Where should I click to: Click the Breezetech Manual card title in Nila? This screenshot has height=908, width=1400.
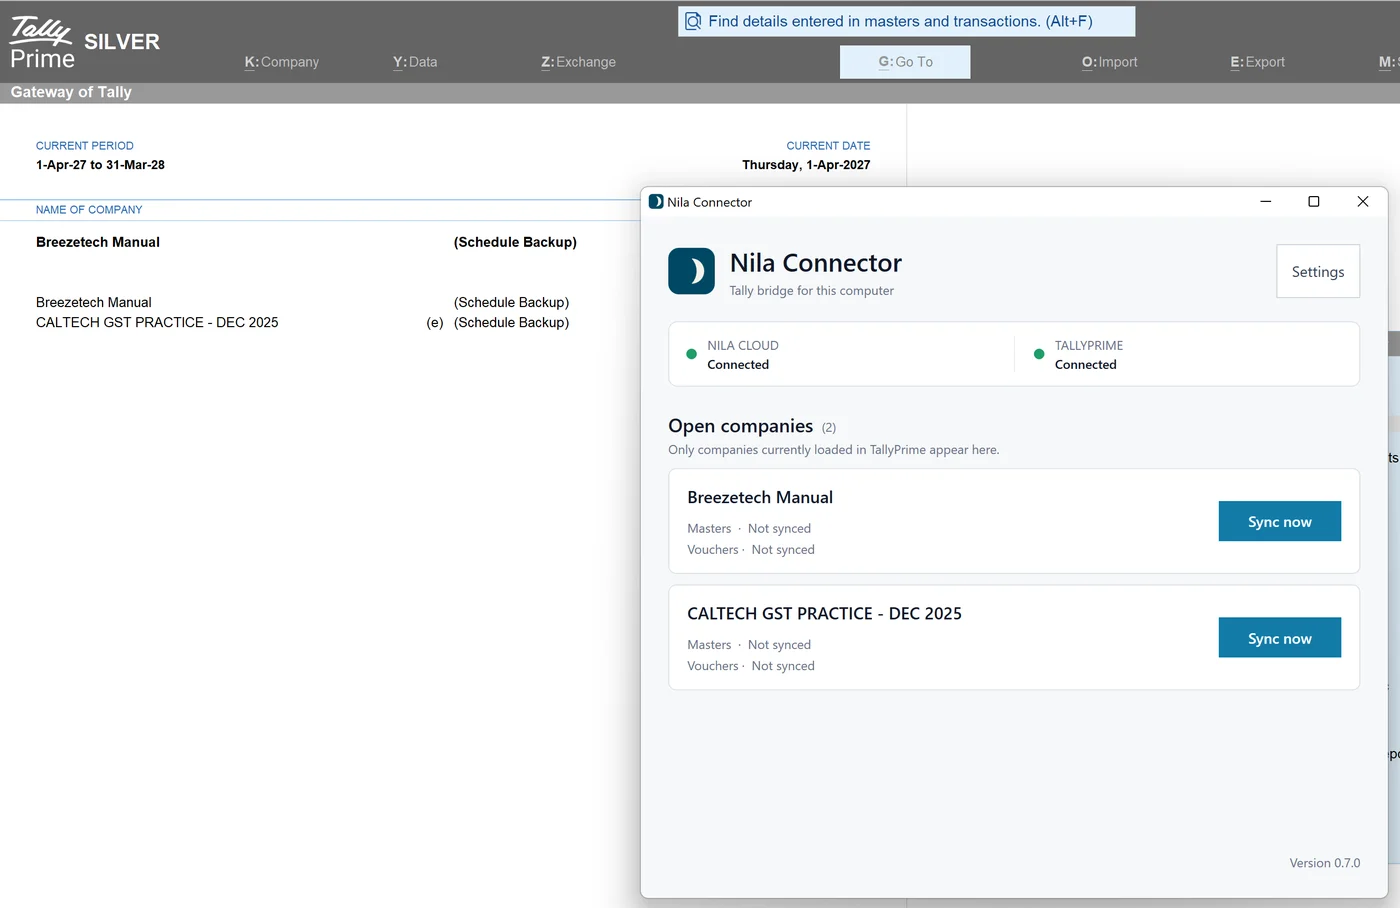[x=760, y=497]
